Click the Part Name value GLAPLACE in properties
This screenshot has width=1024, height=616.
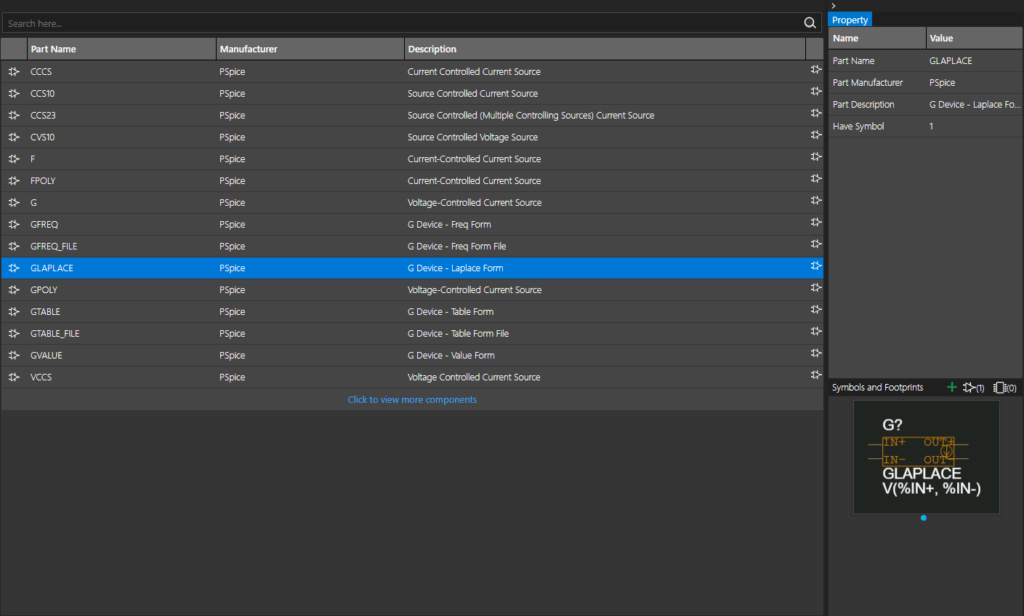(950, 61)
